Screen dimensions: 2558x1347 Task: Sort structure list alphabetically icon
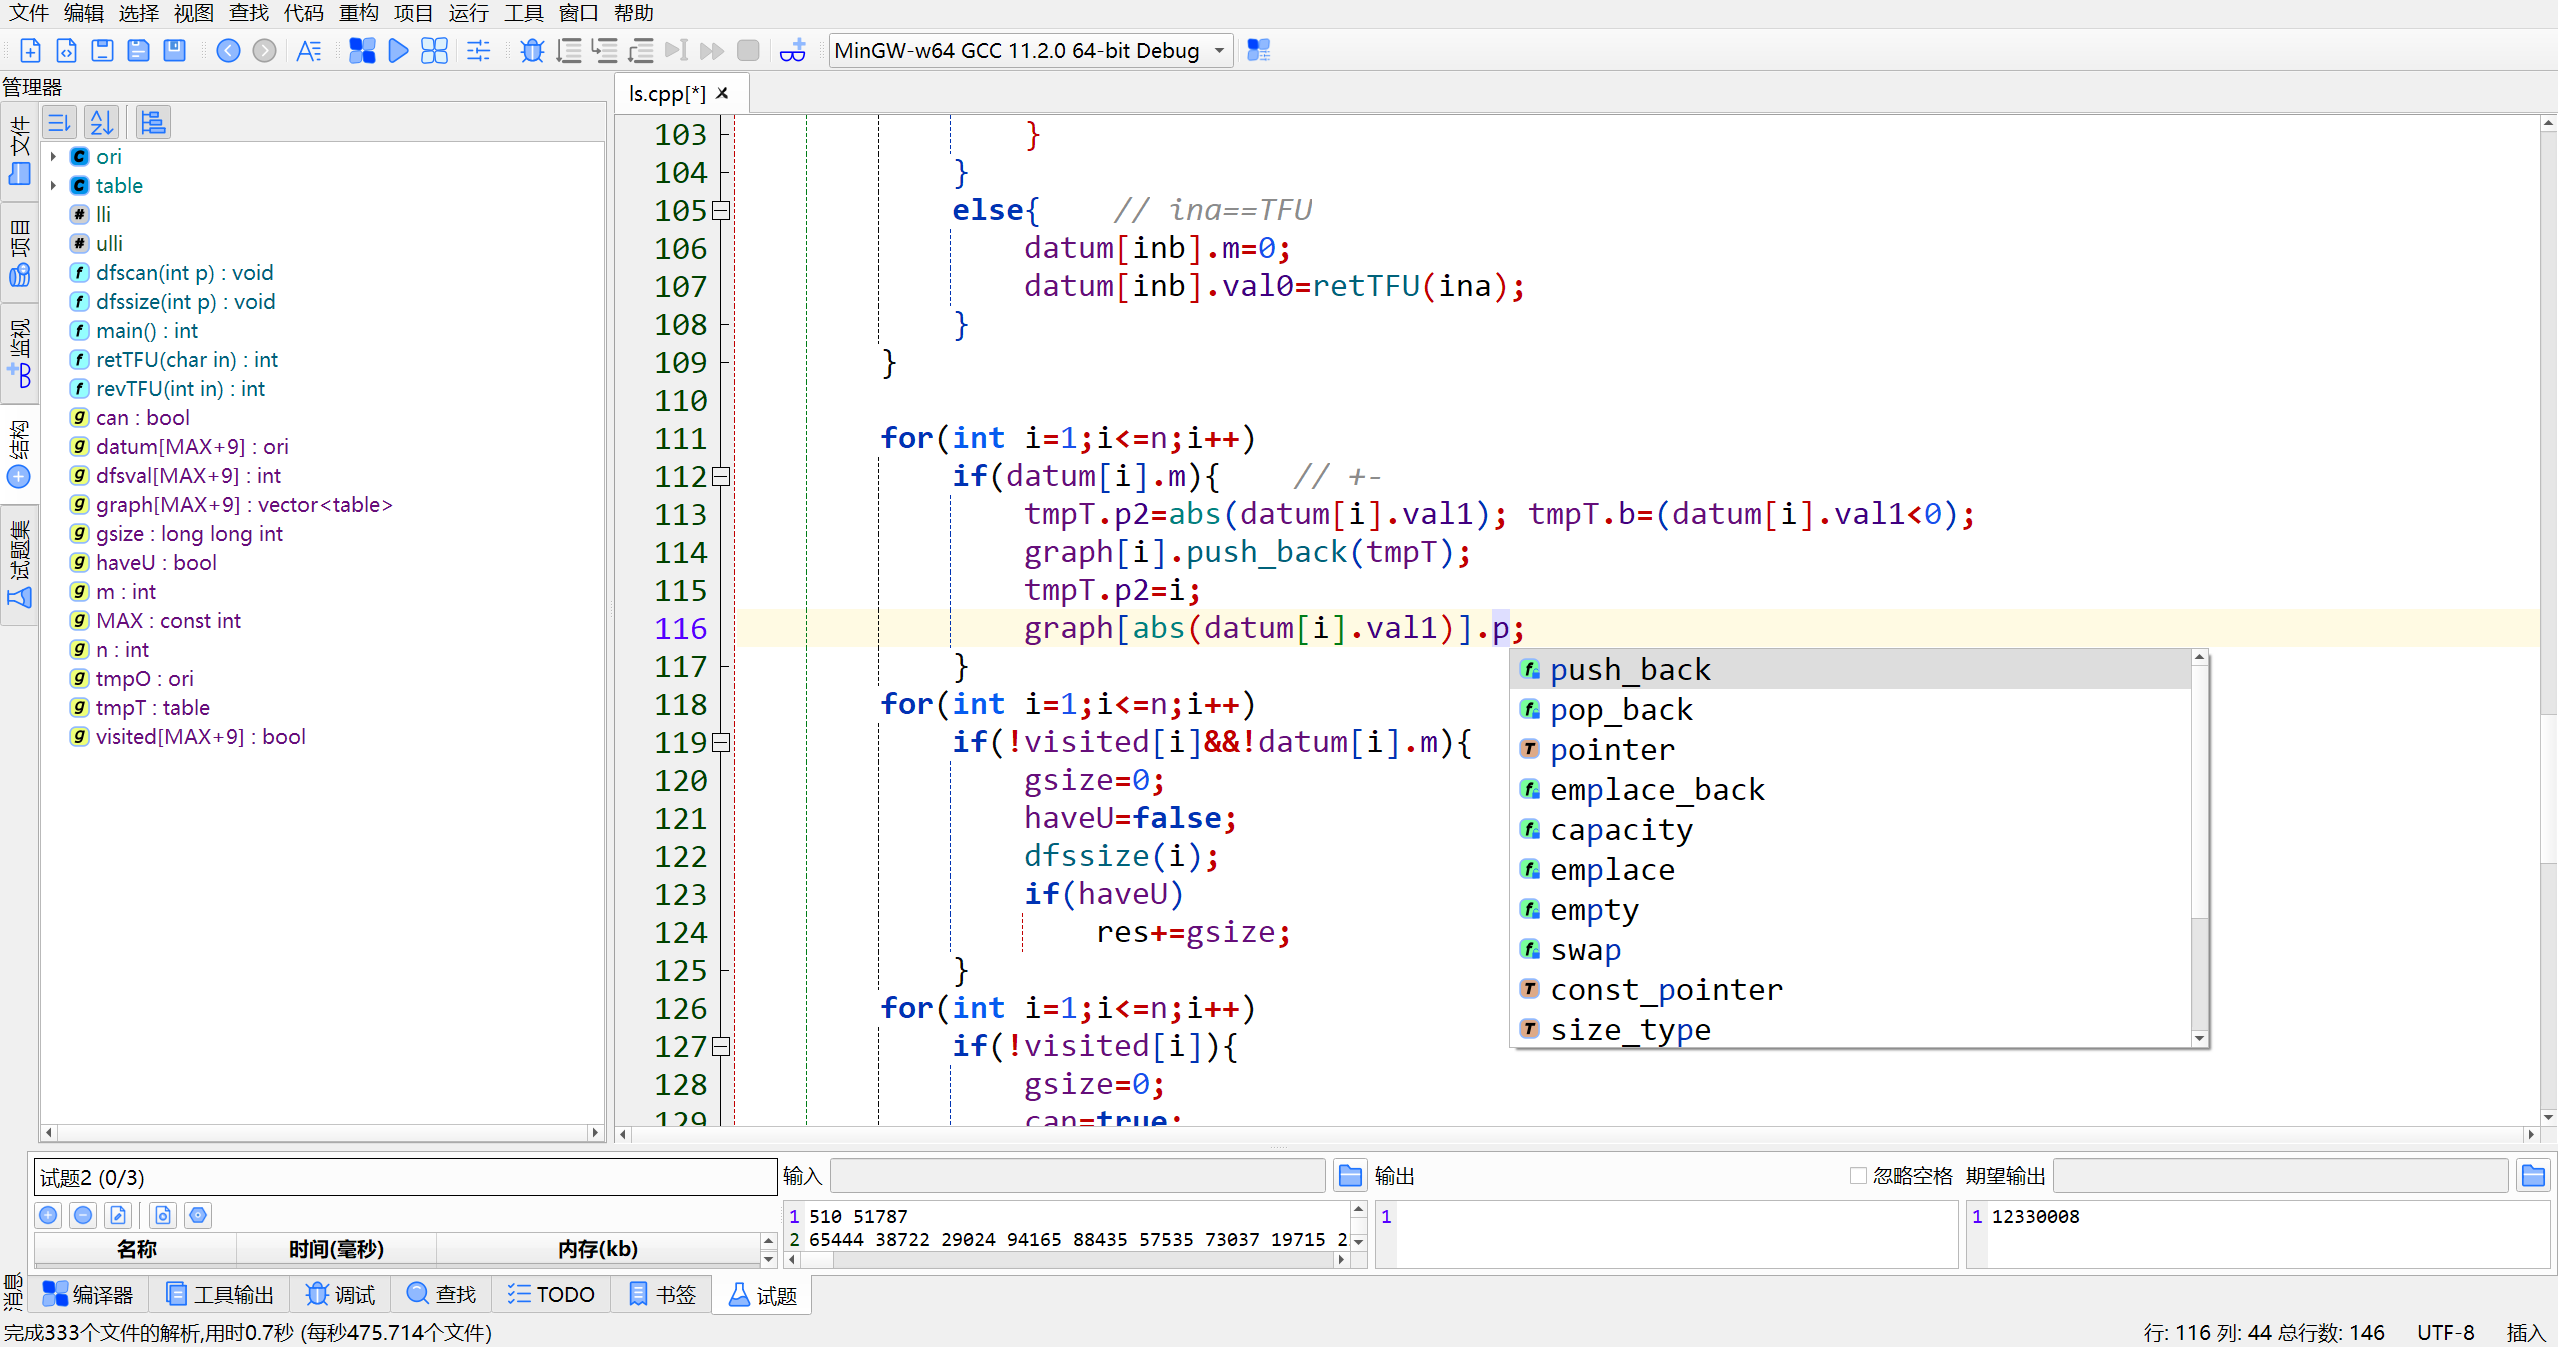[x=101, y=123]
